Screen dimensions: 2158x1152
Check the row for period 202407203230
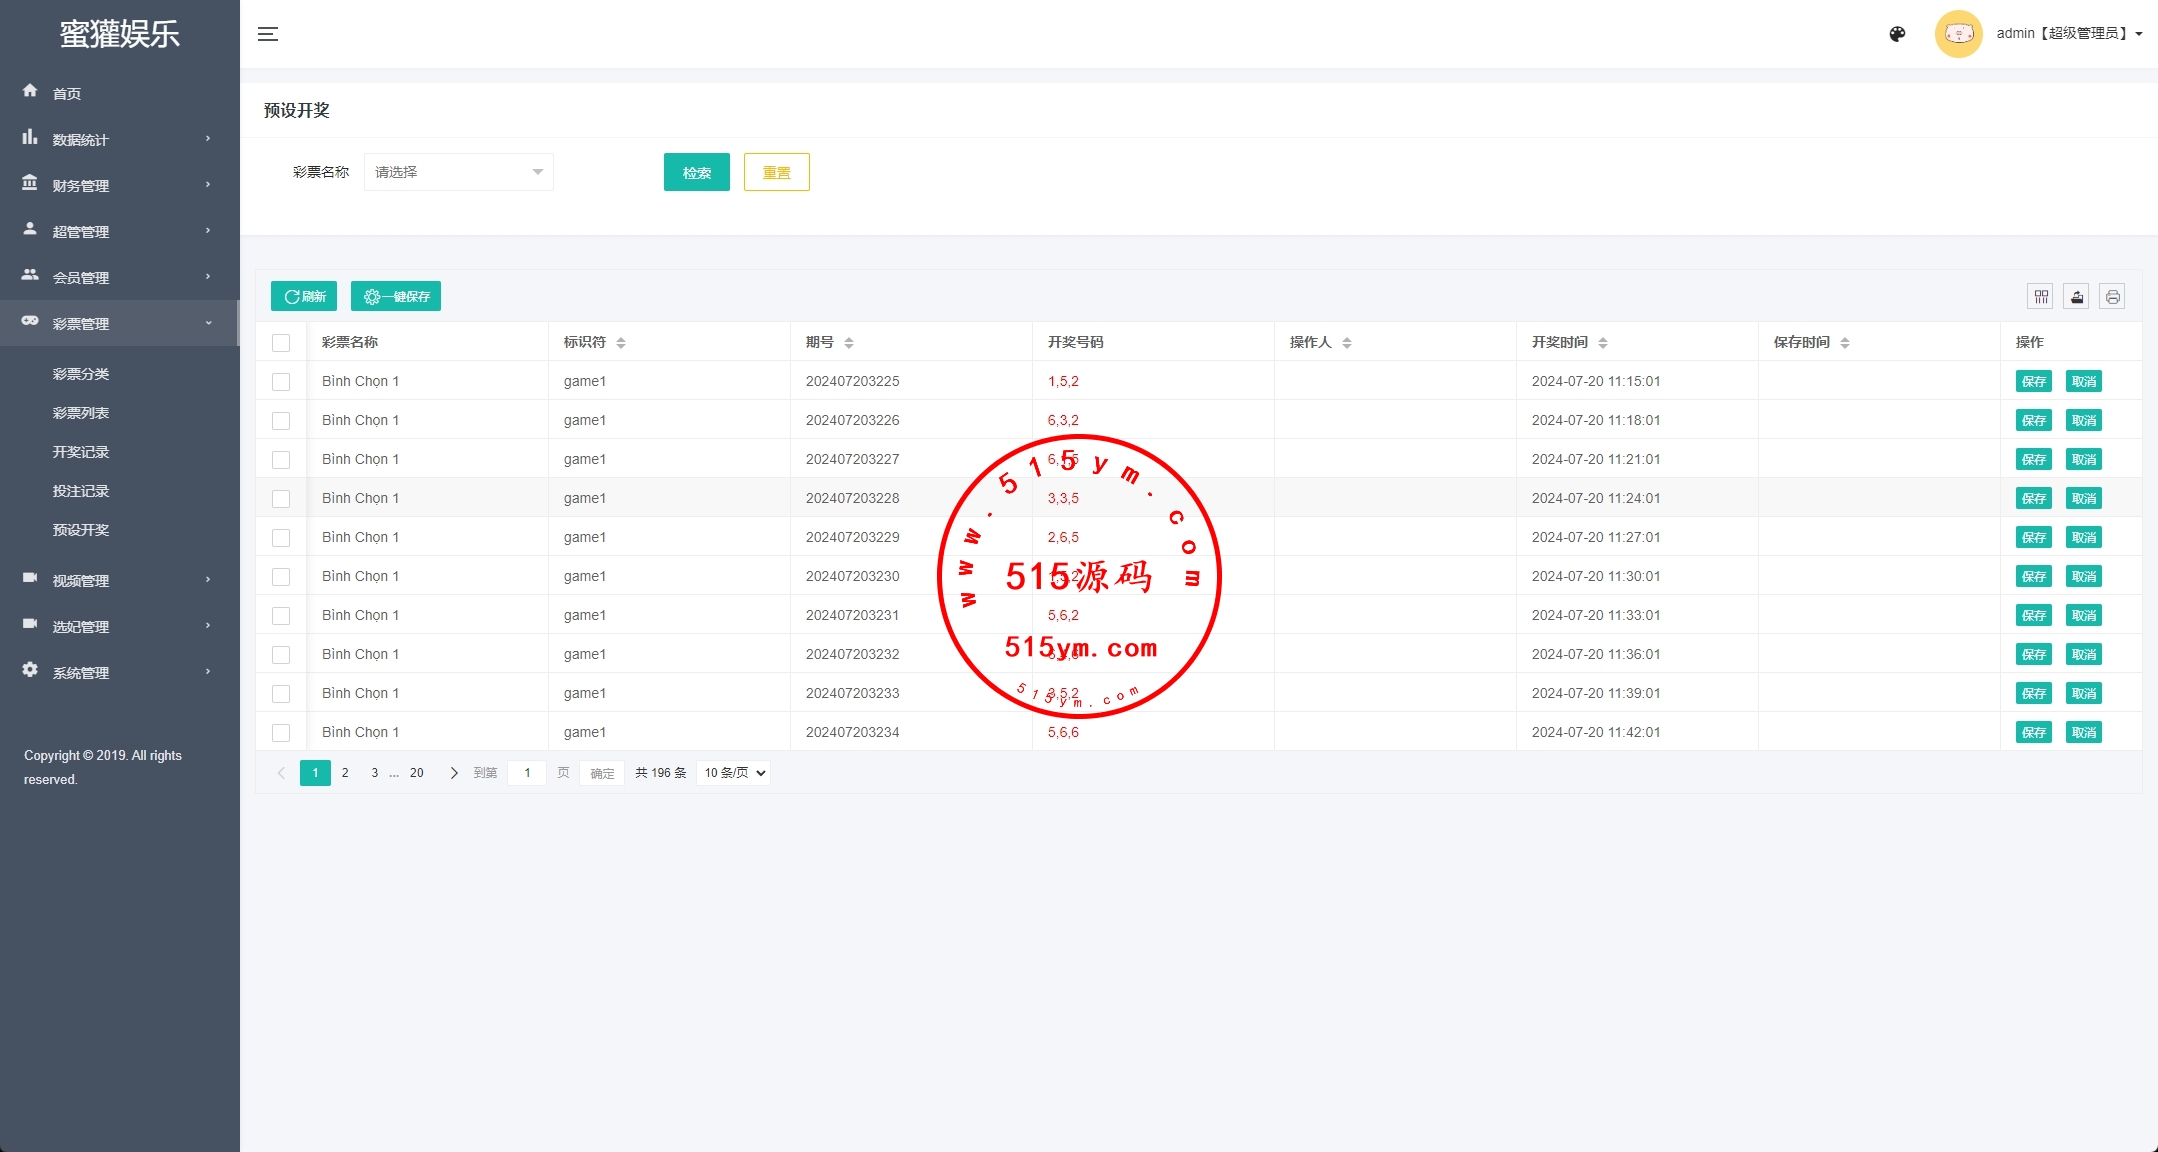point(281,577)
